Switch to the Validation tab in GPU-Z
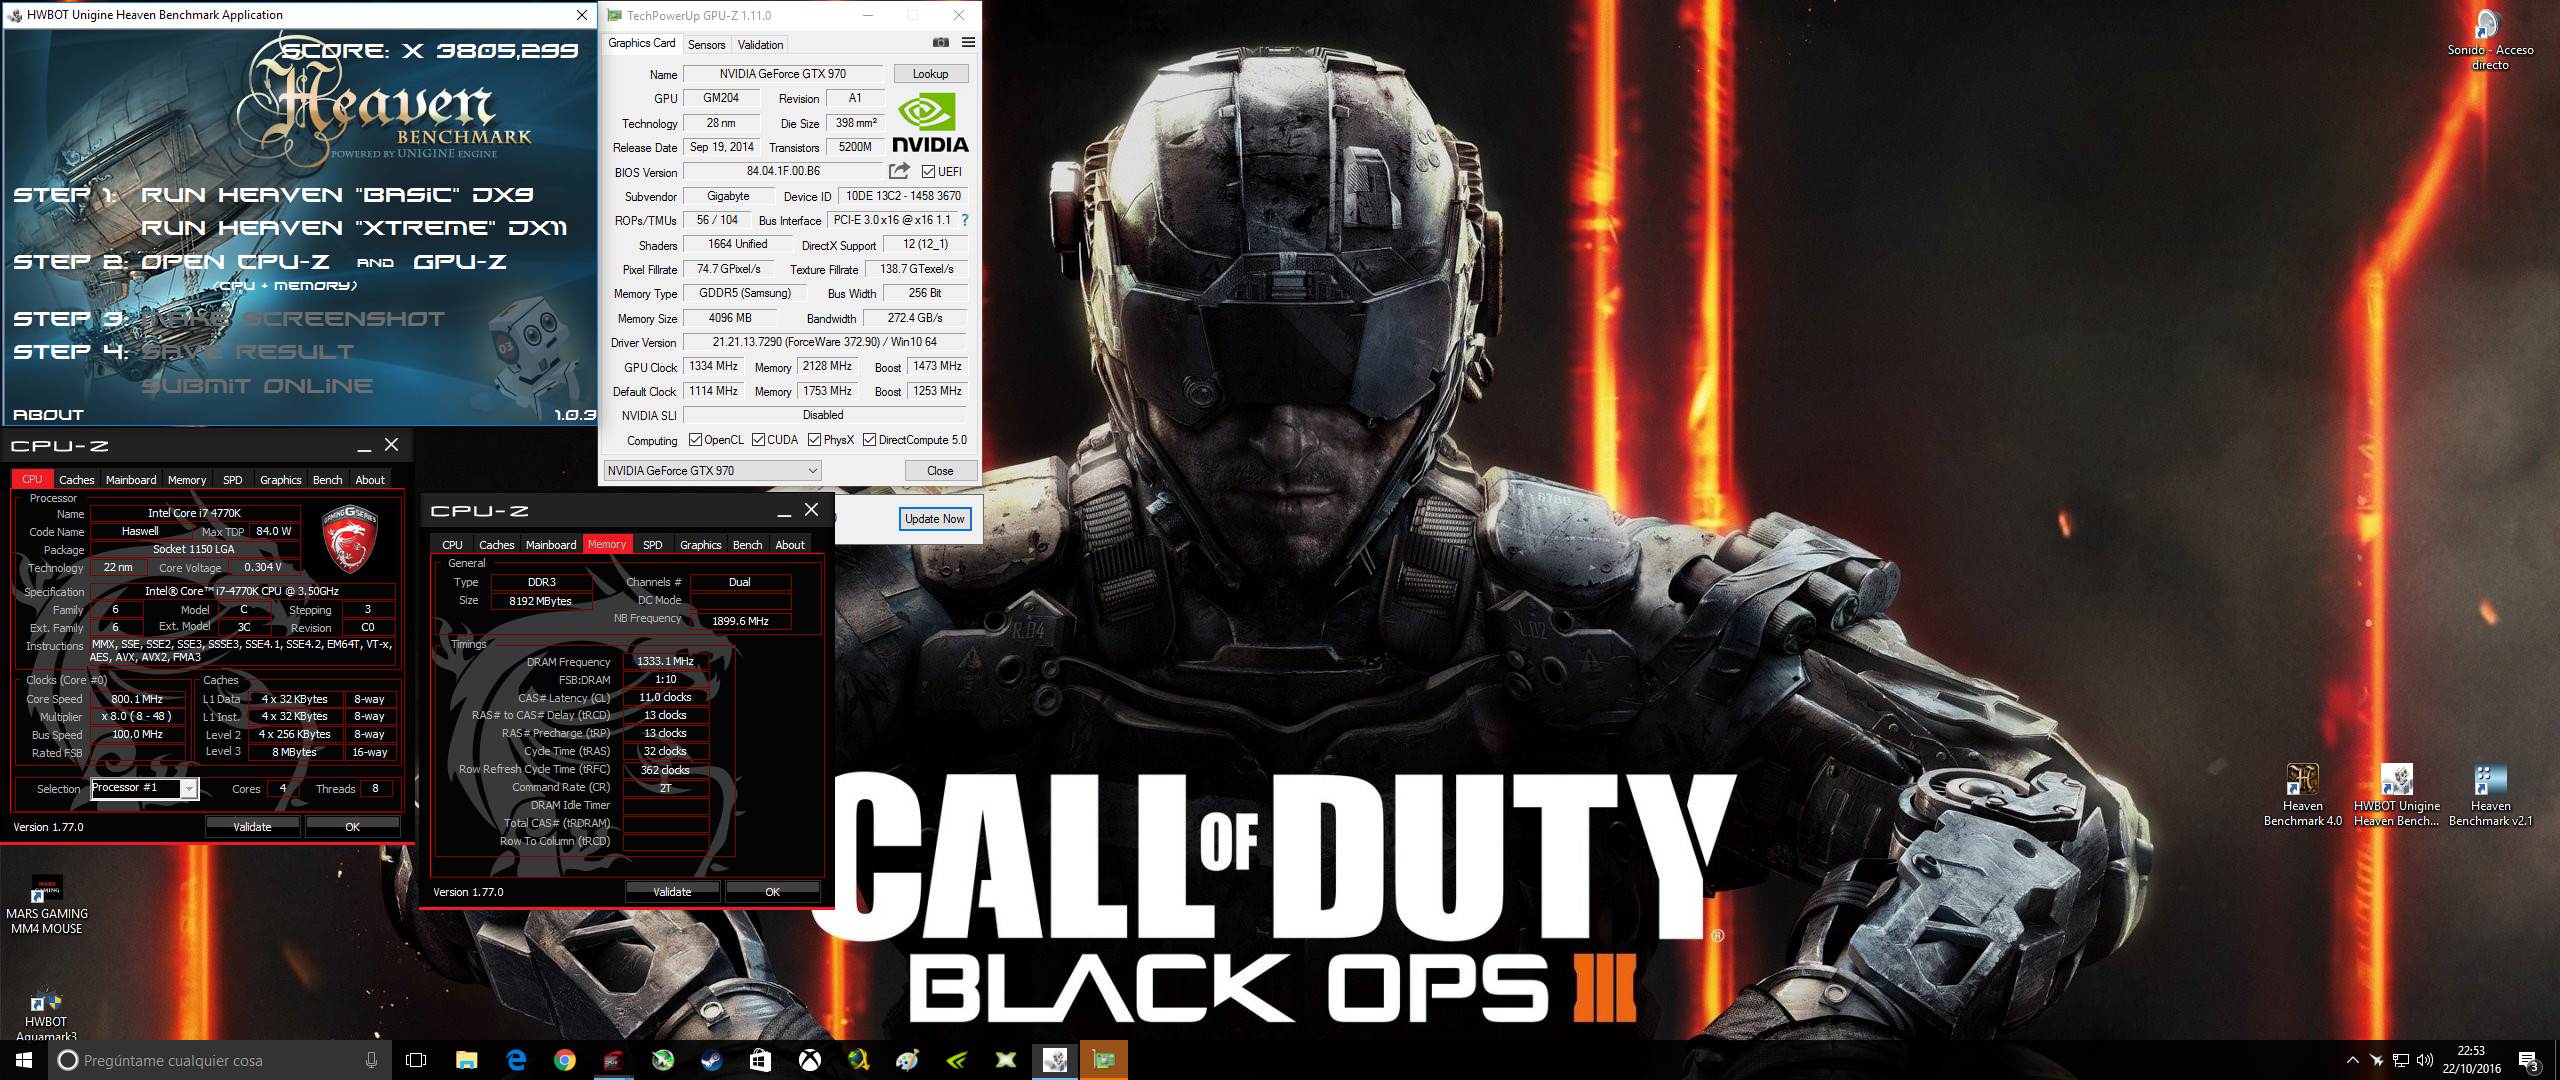The height and width of the screenshot is (1080, 2560). point(760,45)
